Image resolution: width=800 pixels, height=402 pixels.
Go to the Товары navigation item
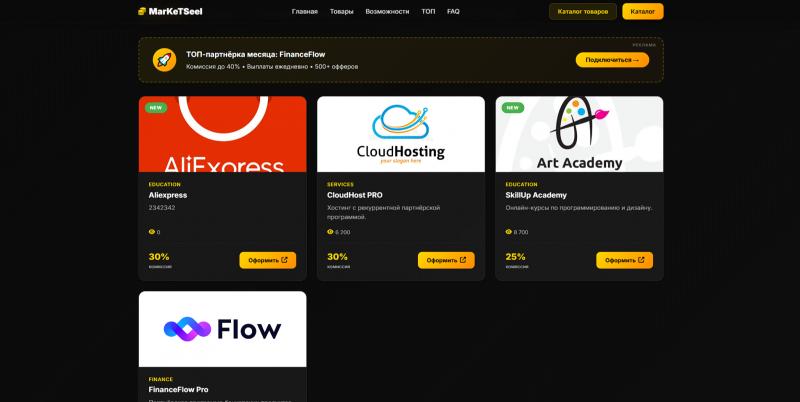pyautogui.click(x=341, y=11)
